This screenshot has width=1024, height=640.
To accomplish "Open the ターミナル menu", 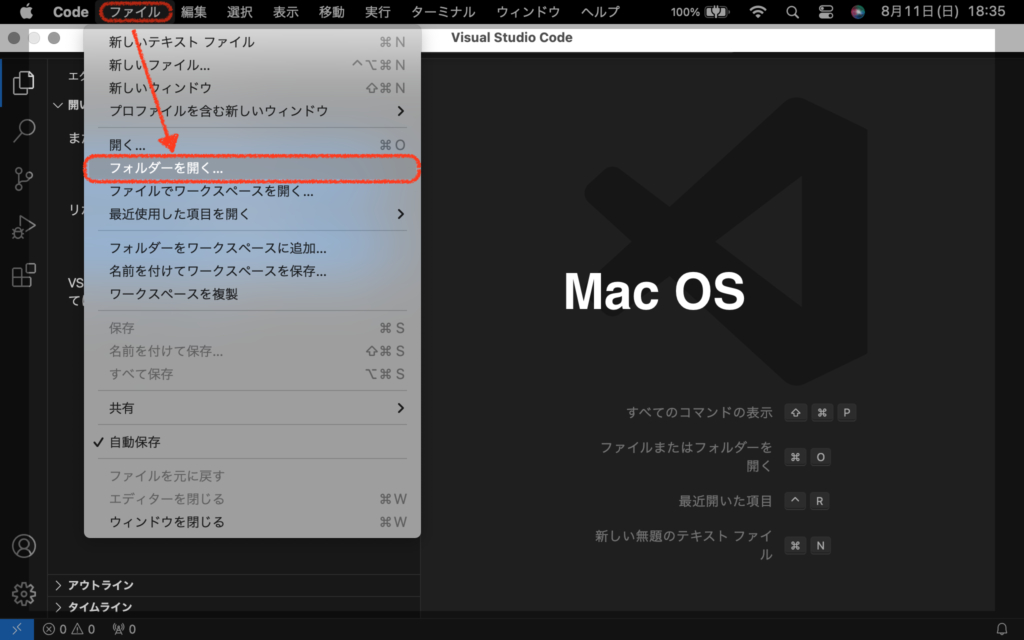I will click(443, 12).
